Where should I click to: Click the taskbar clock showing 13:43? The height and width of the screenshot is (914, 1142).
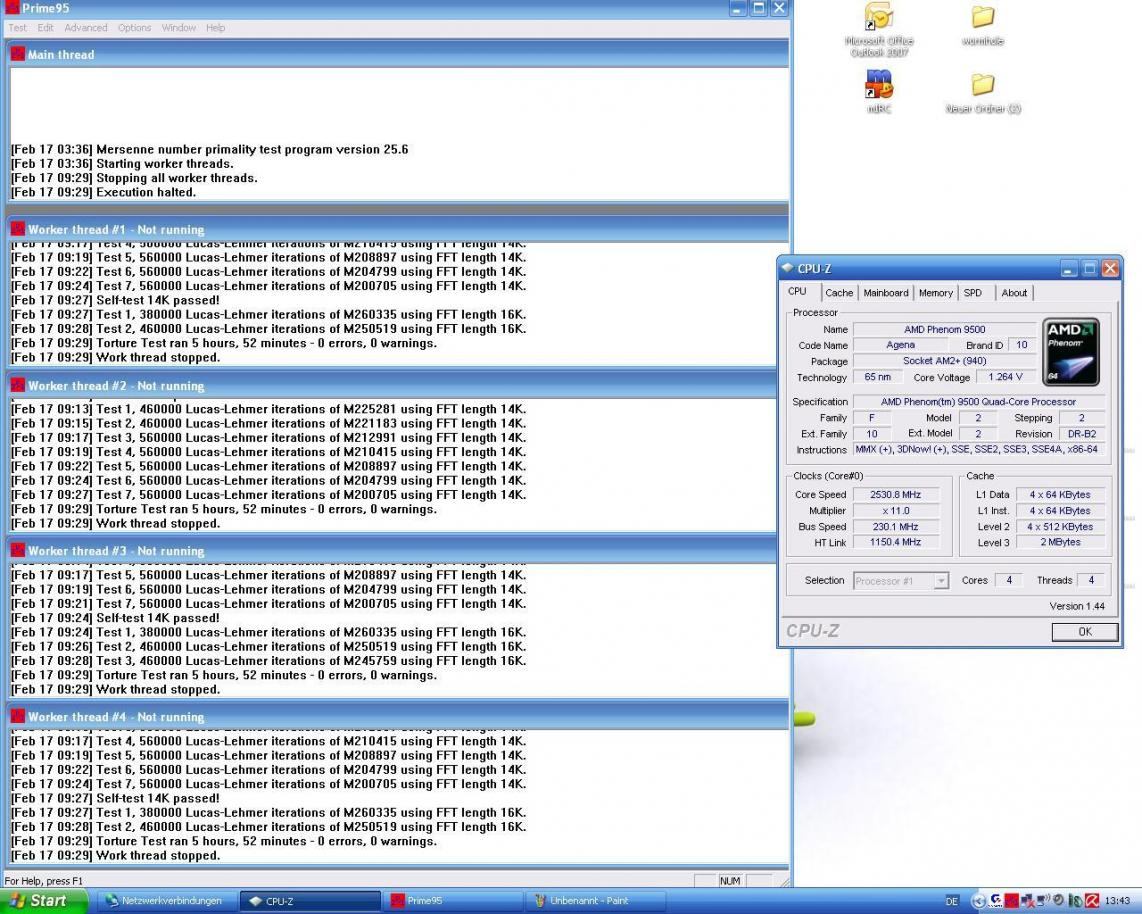click(1117, 902)
